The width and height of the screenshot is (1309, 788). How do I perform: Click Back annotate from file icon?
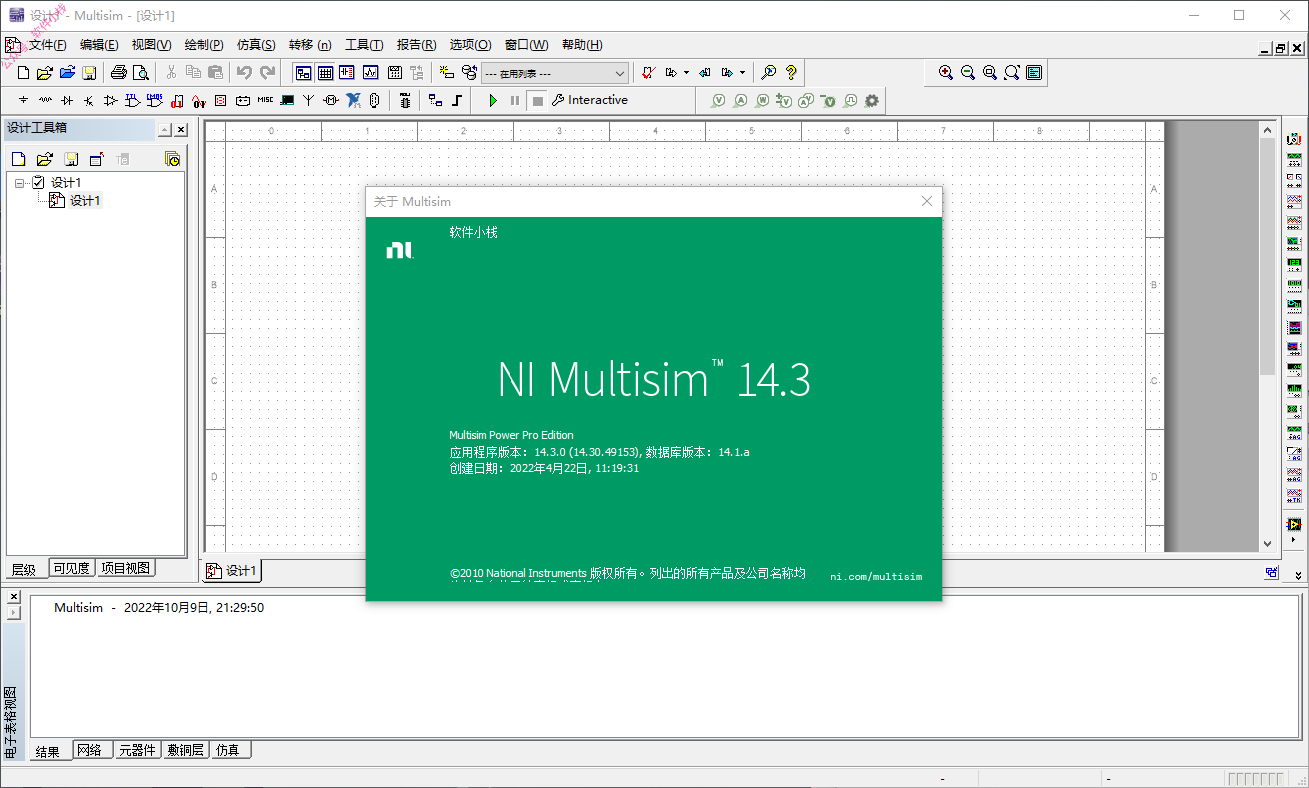click(x=705, y=72)
